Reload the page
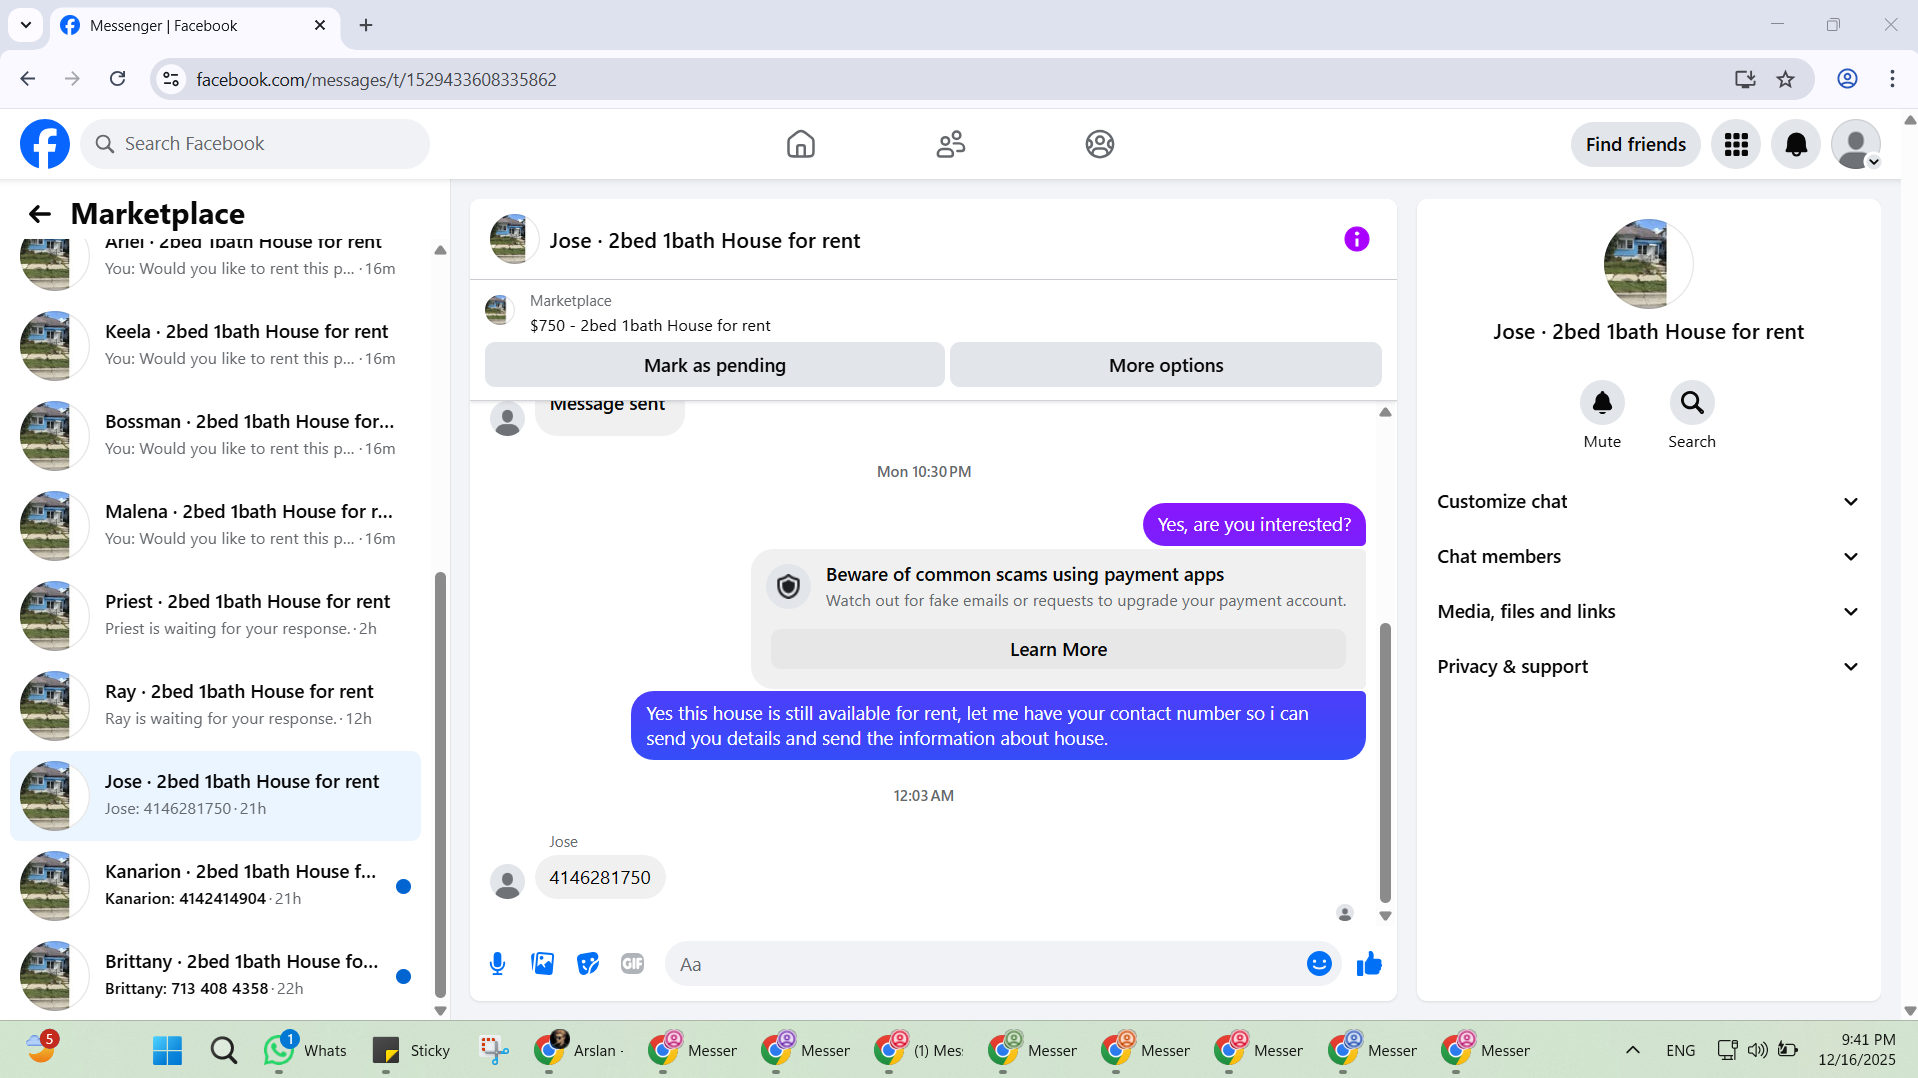 [x=118, y=79]
